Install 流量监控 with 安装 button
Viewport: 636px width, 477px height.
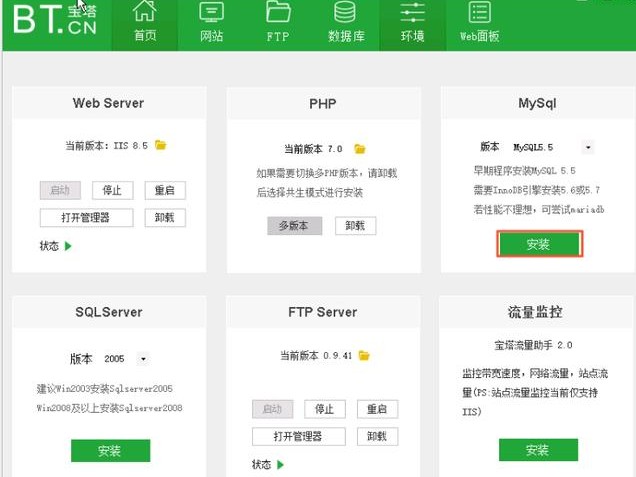click(538, 450)
